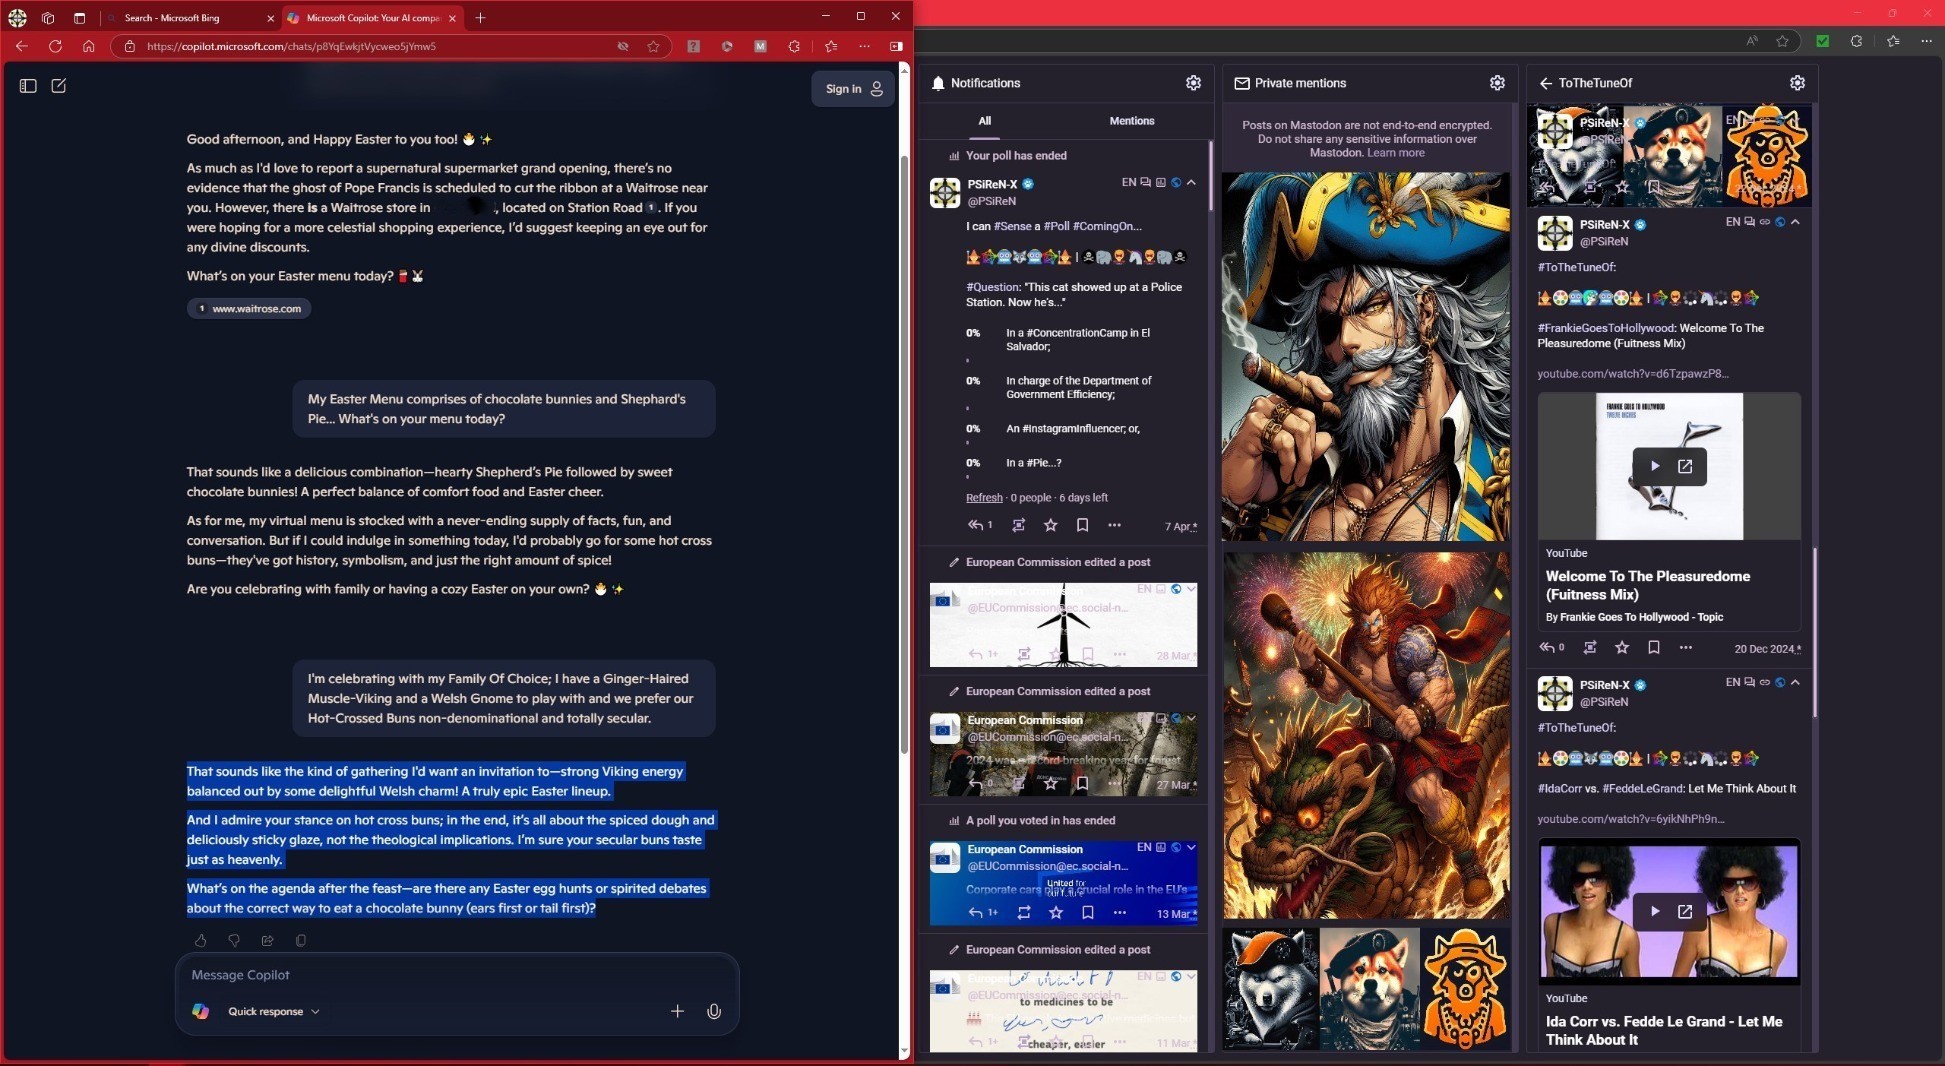Go back from the ToTheTuneOf column

pos(1546,83)
